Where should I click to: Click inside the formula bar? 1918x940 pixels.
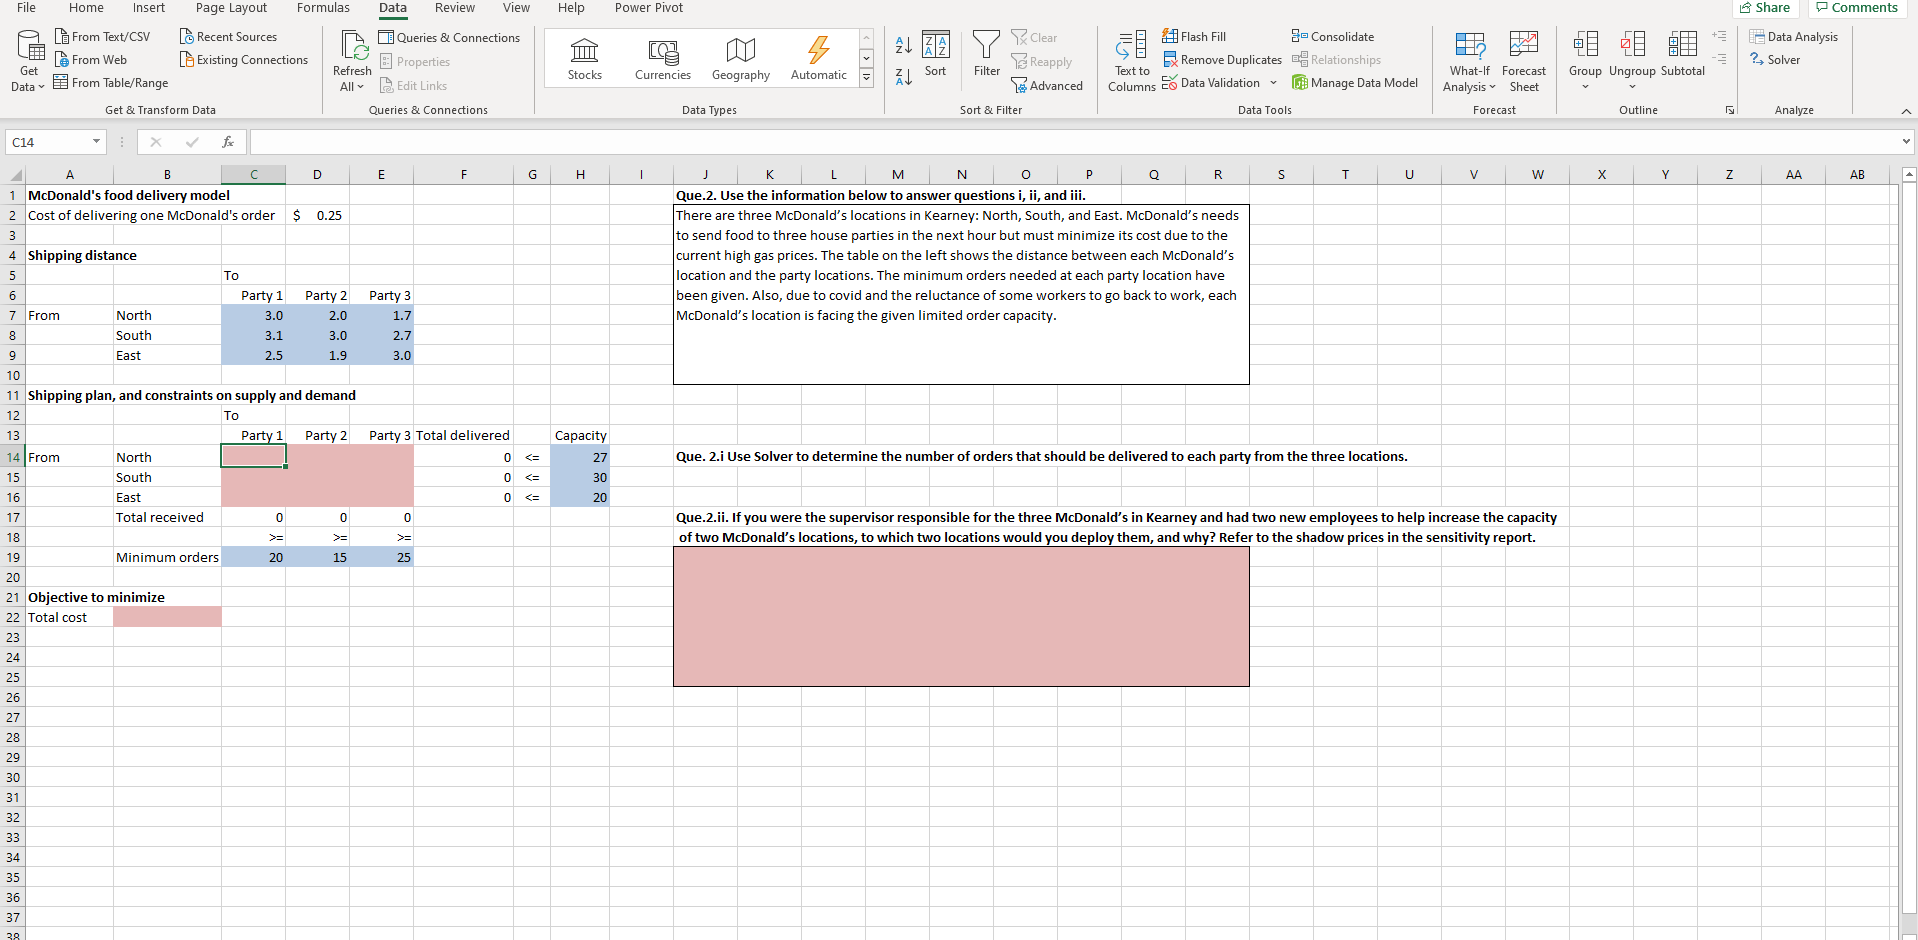700,141
